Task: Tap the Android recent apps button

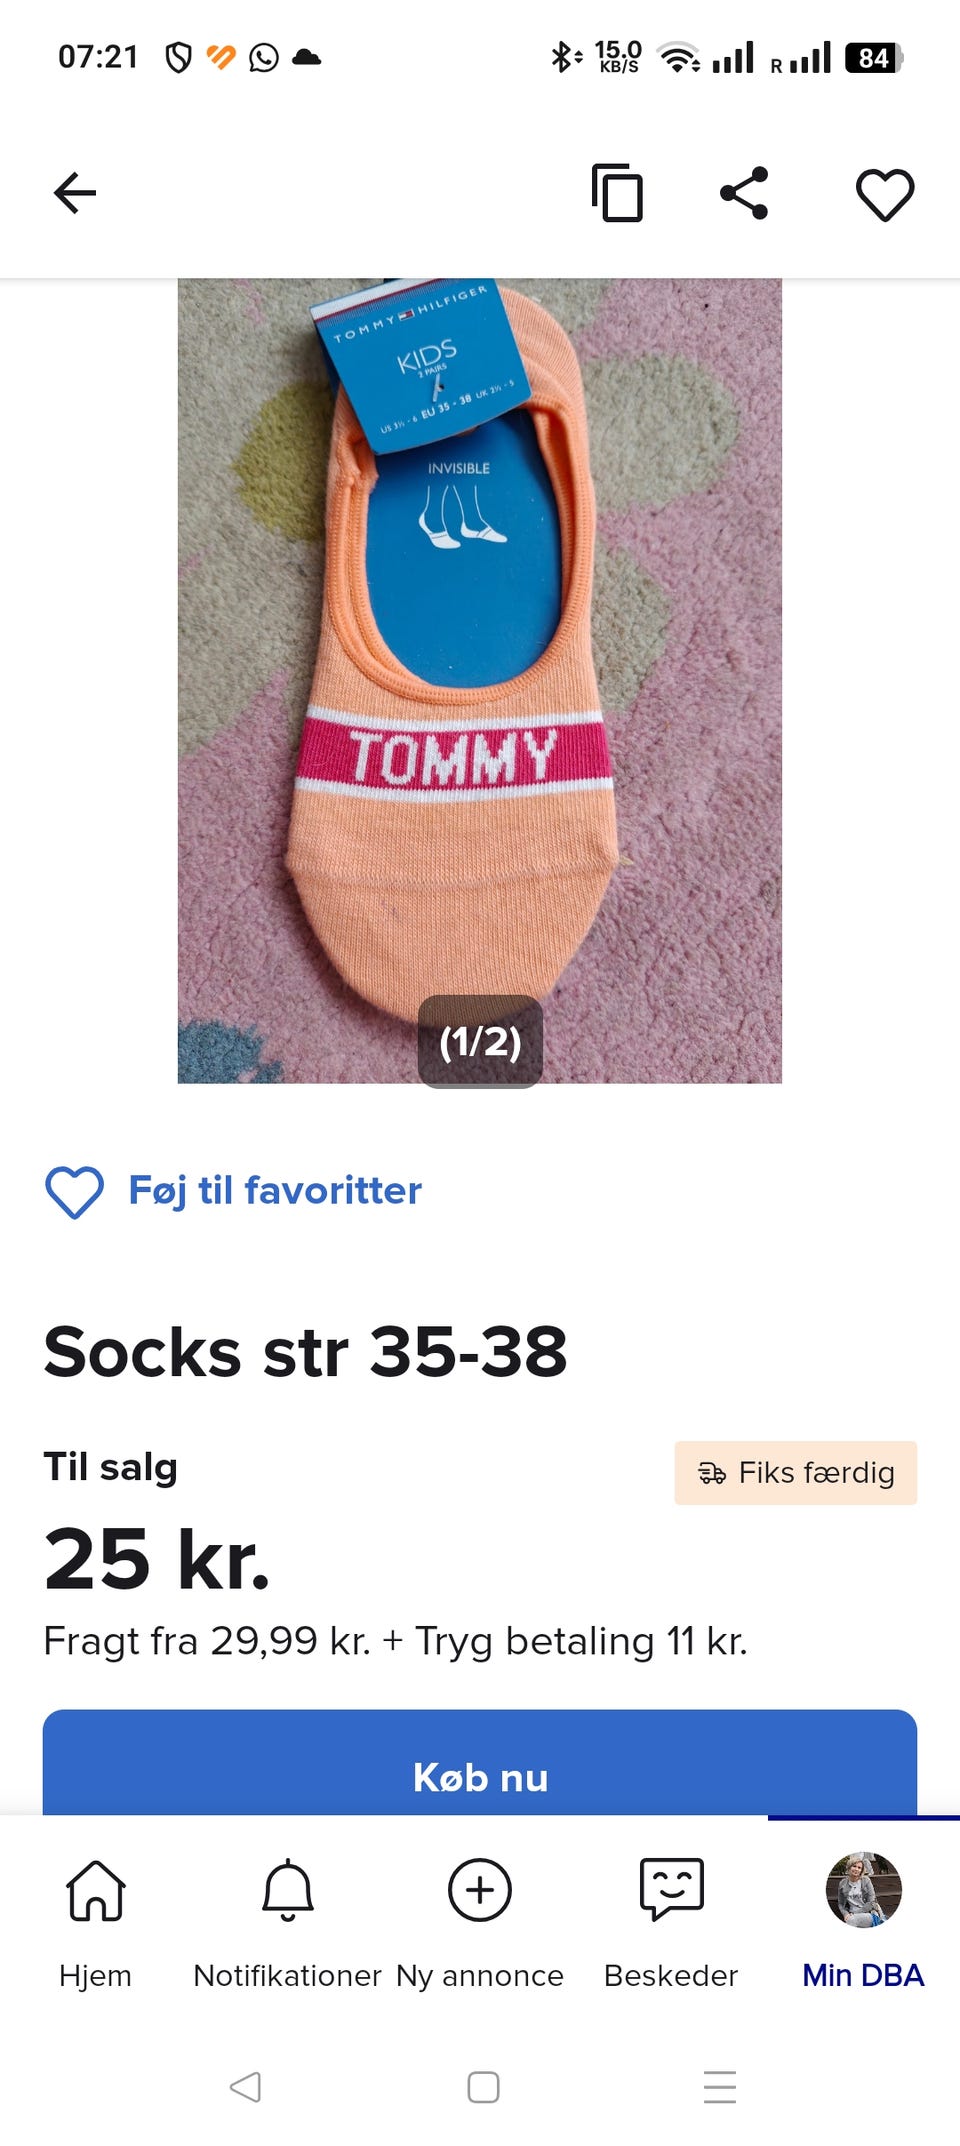Action: (720, 2087)
